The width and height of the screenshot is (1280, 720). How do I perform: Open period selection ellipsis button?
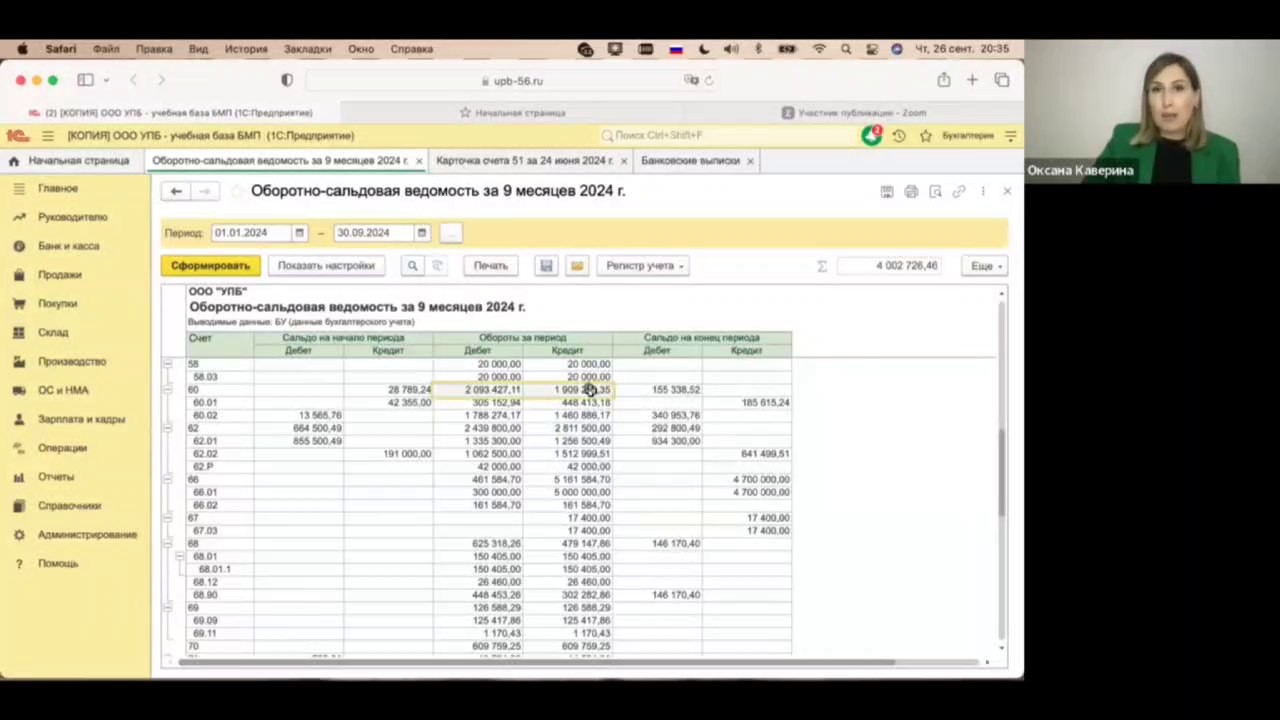tap(451, 233)
